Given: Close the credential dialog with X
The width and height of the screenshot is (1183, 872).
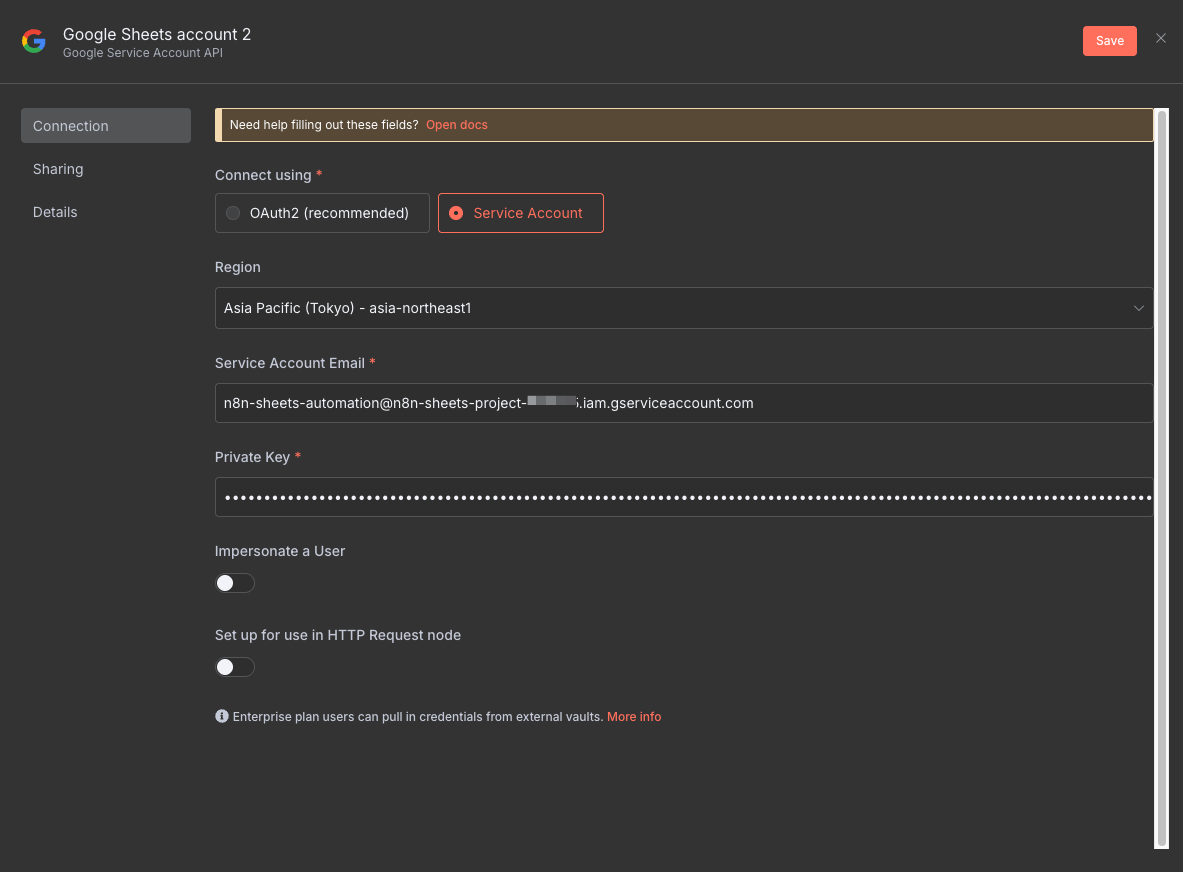Looking at the screenshot, I should point(1160,38).
